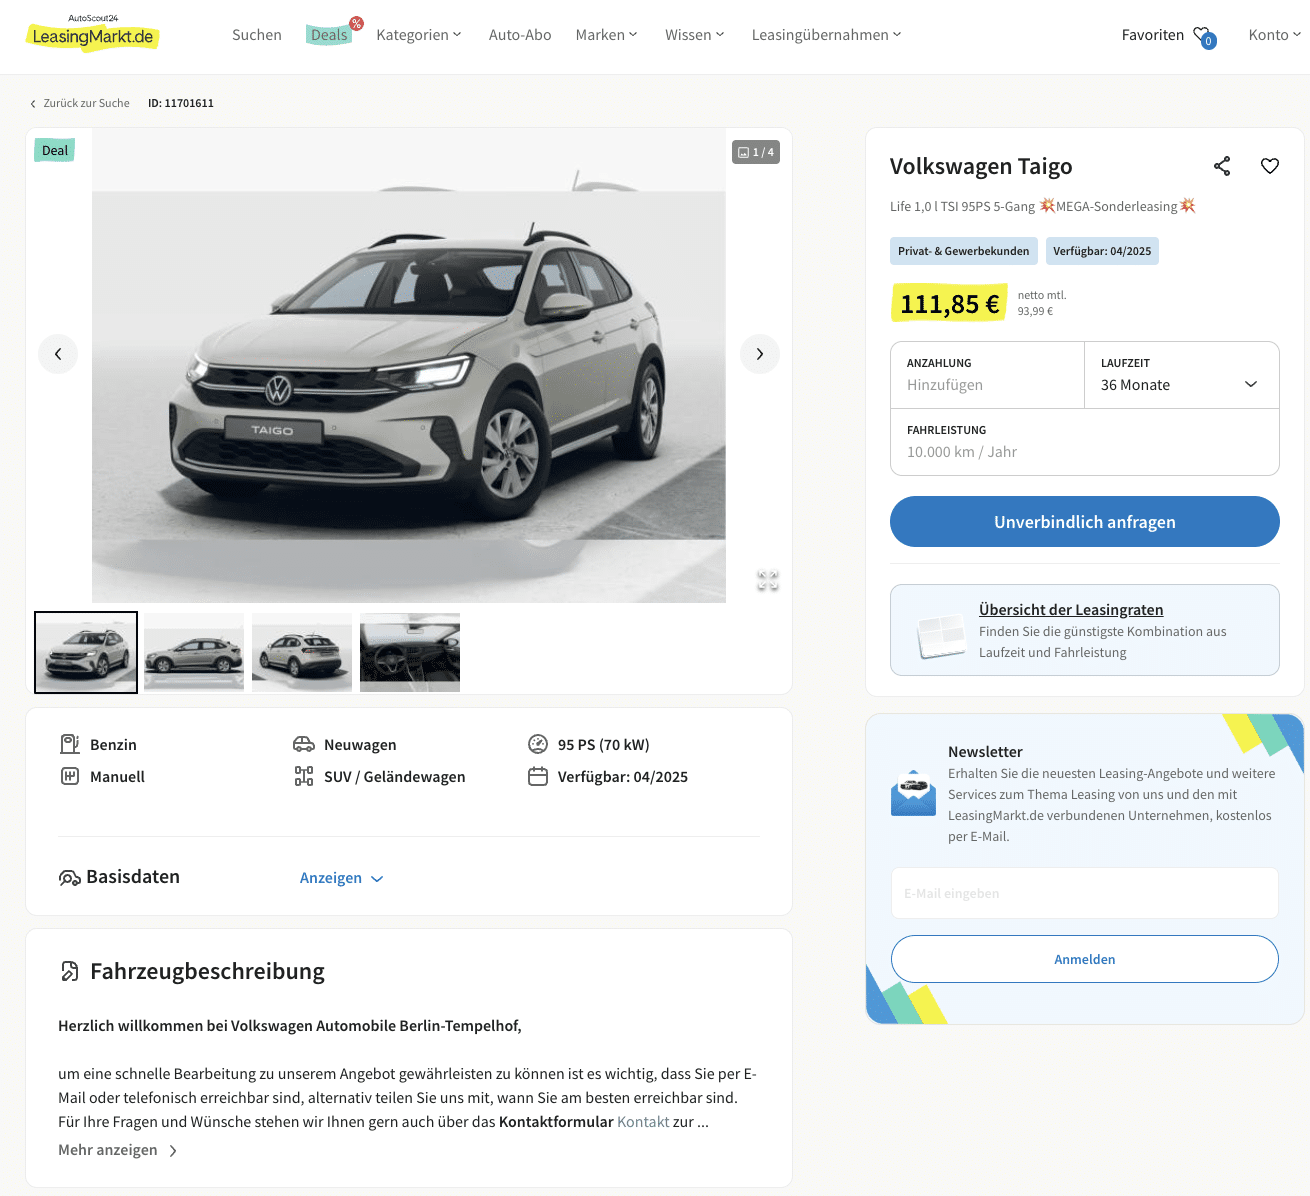1310x1196 pixels.
Task: Click the LeasingMarkt.de logo
Action: pyautogui.click(x=92, y=34)
